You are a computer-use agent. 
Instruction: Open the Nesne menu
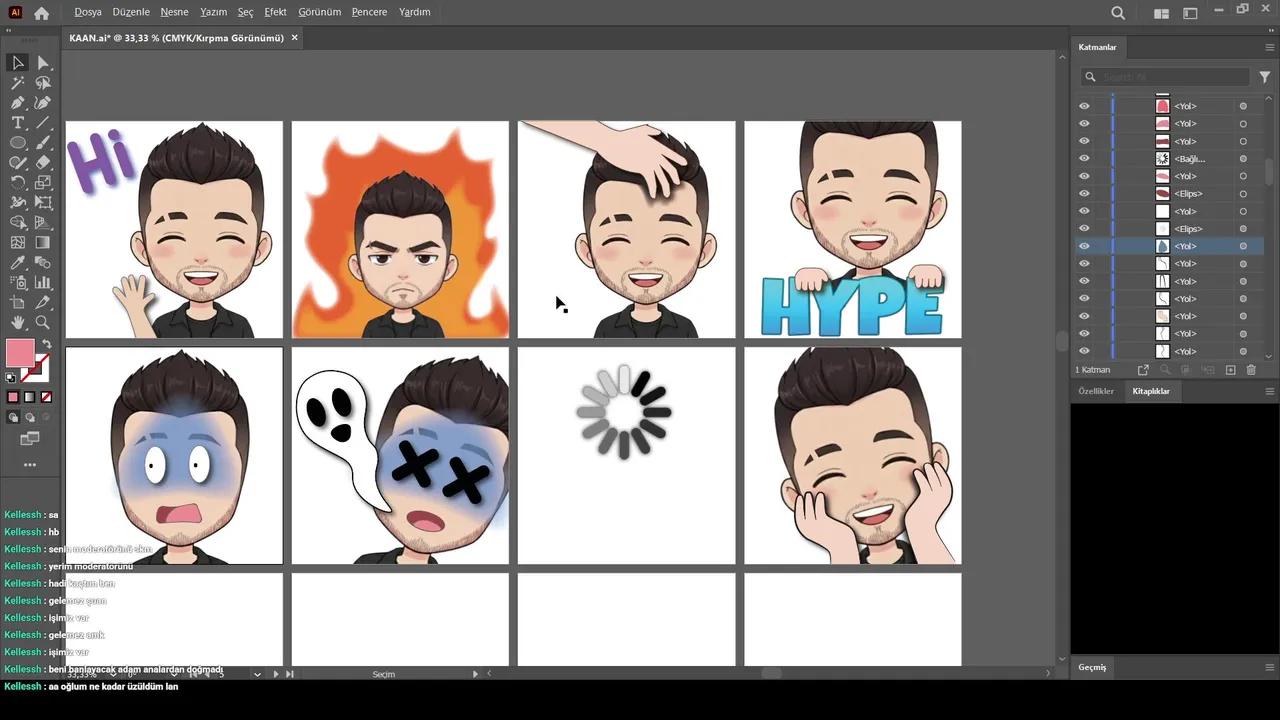(x=174, y=12)
